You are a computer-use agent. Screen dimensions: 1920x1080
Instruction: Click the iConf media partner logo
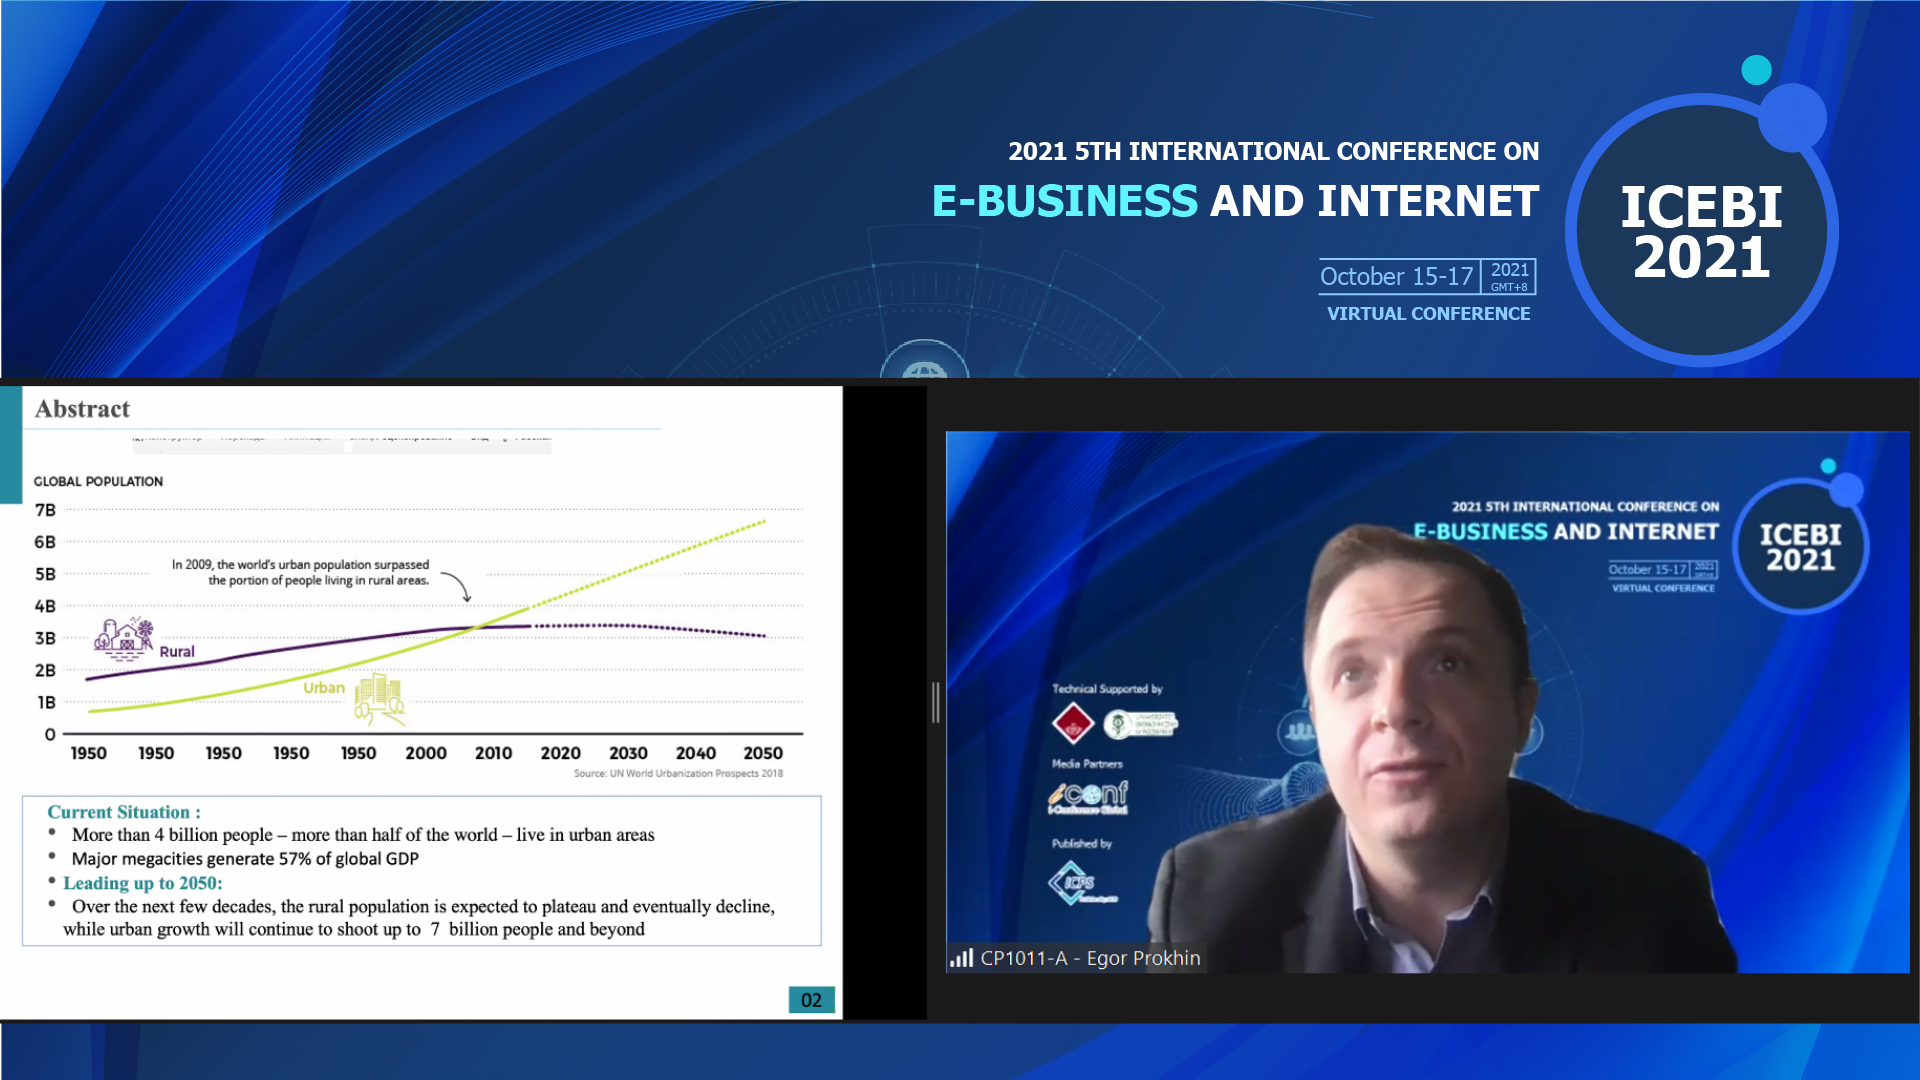point(1088,797)
